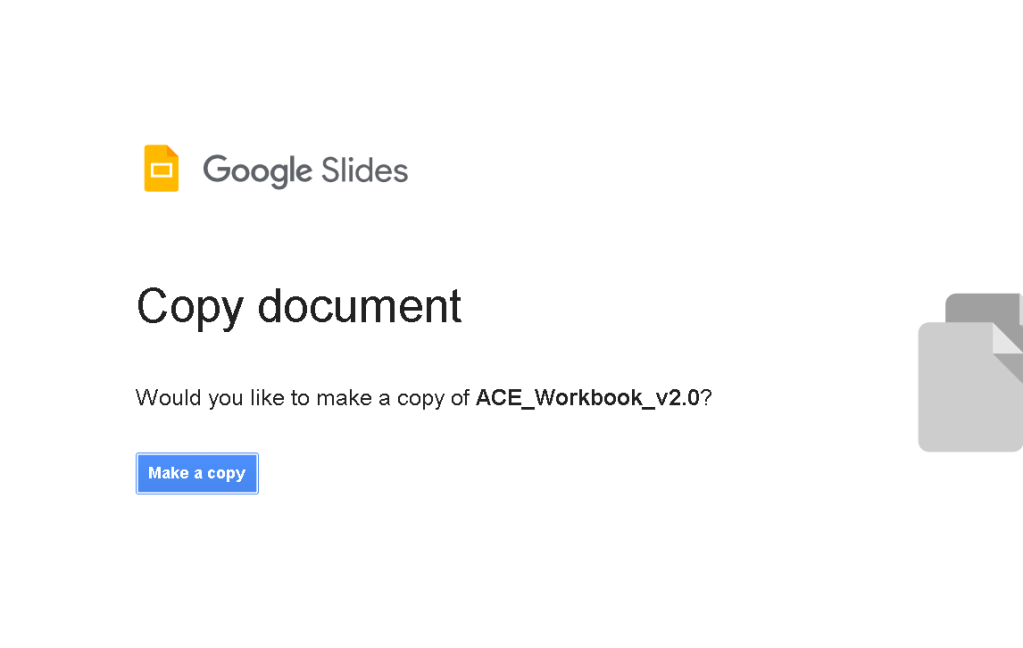Click the yellow Google Slides logo icon
This screenshot has height=648, width=1023.
tap(161, 168)
